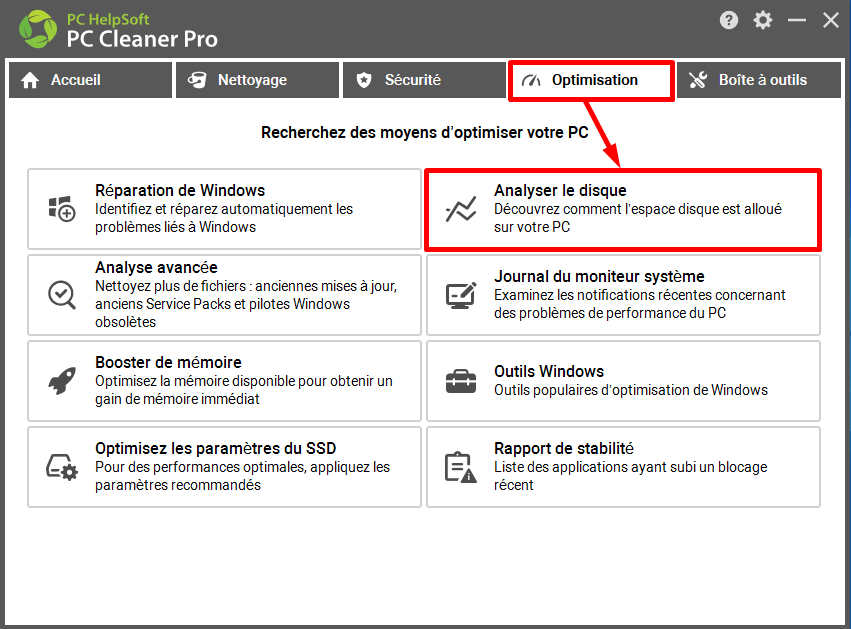This screenshot has height=629, width=851.
Task: Click the house icon on Accueil tab
Action: coord(30,80)
